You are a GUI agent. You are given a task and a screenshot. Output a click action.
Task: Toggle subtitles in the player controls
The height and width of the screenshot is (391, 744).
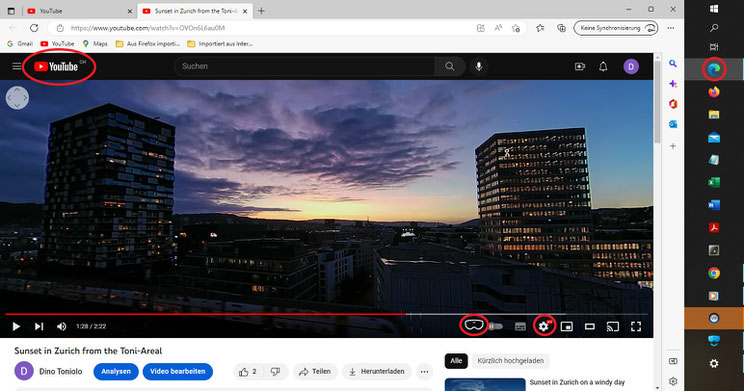click(x=520, y=326)
